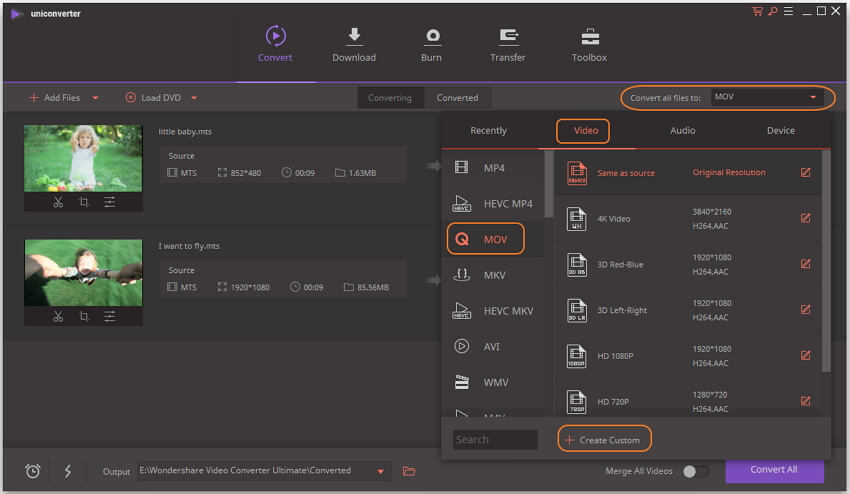Choose the 4K Video preset
This screenshot has width=850, height=494.
[x=688, y=219]
